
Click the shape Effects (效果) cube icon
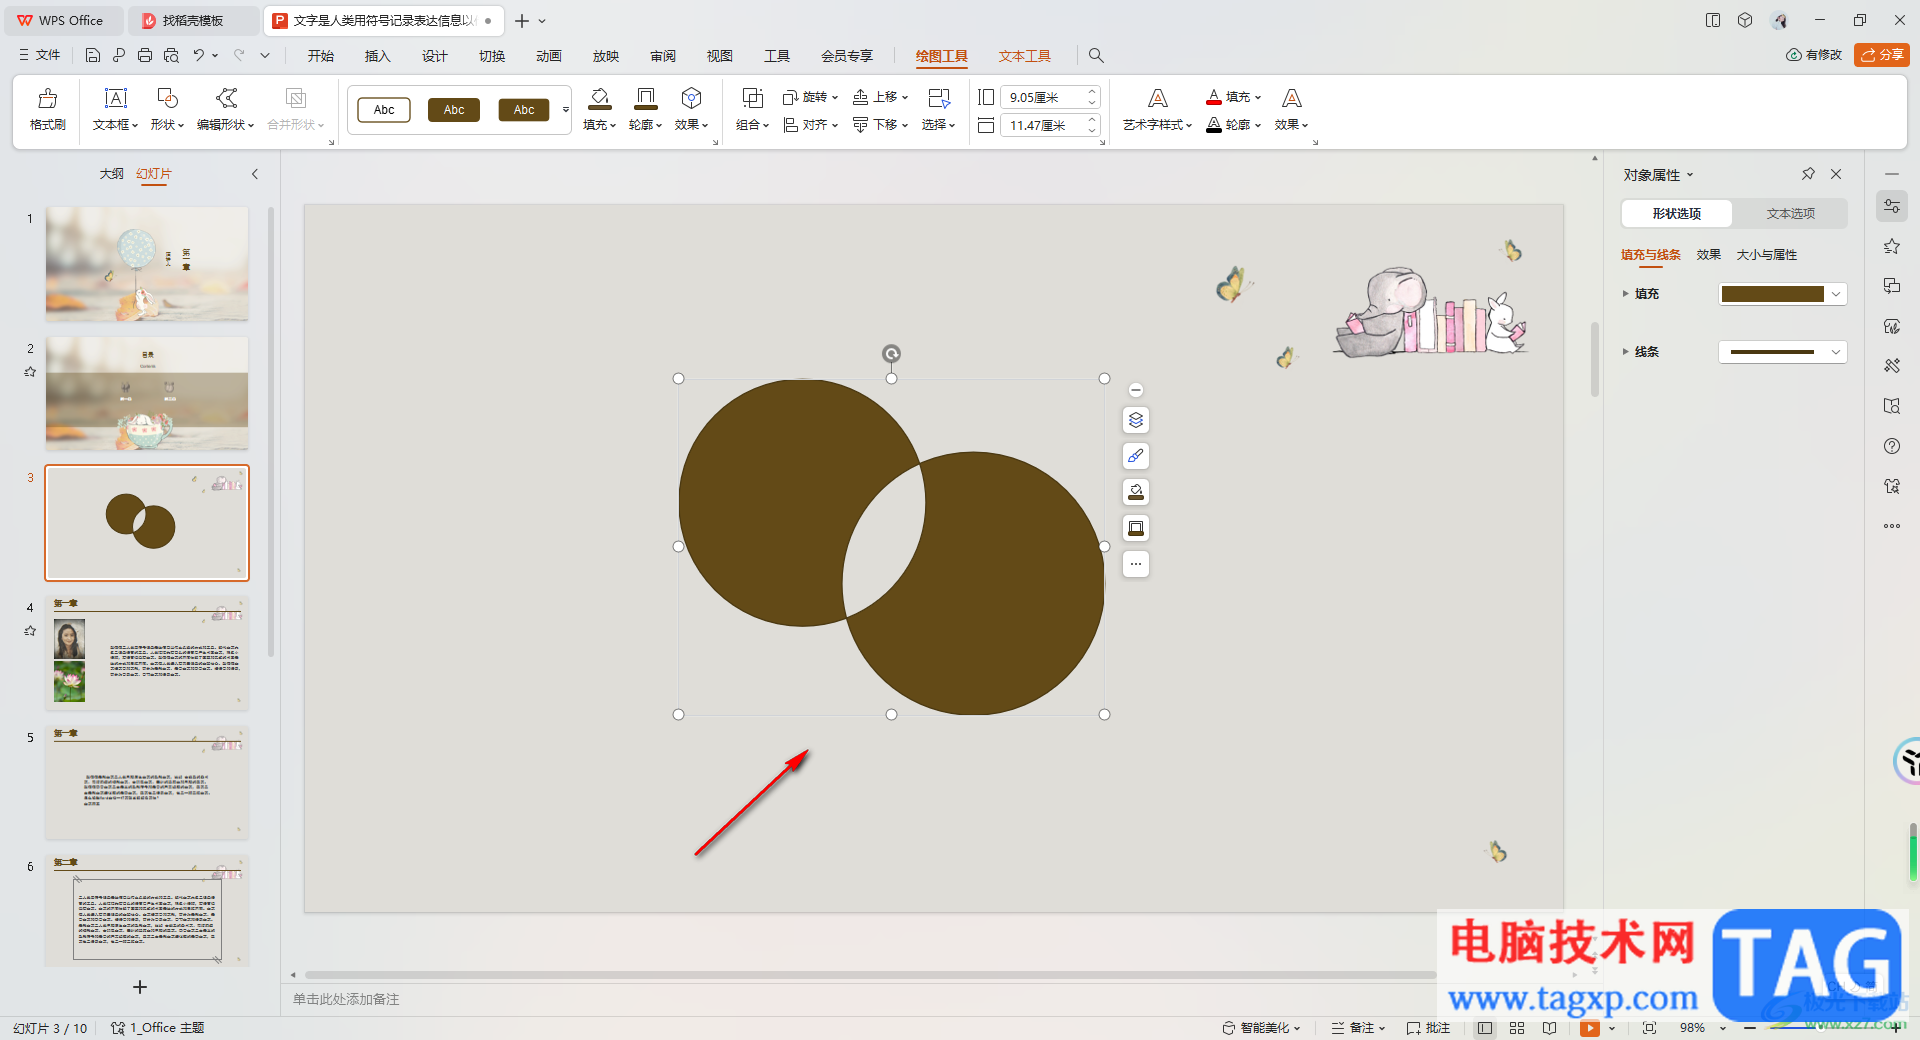click(691, 98)
